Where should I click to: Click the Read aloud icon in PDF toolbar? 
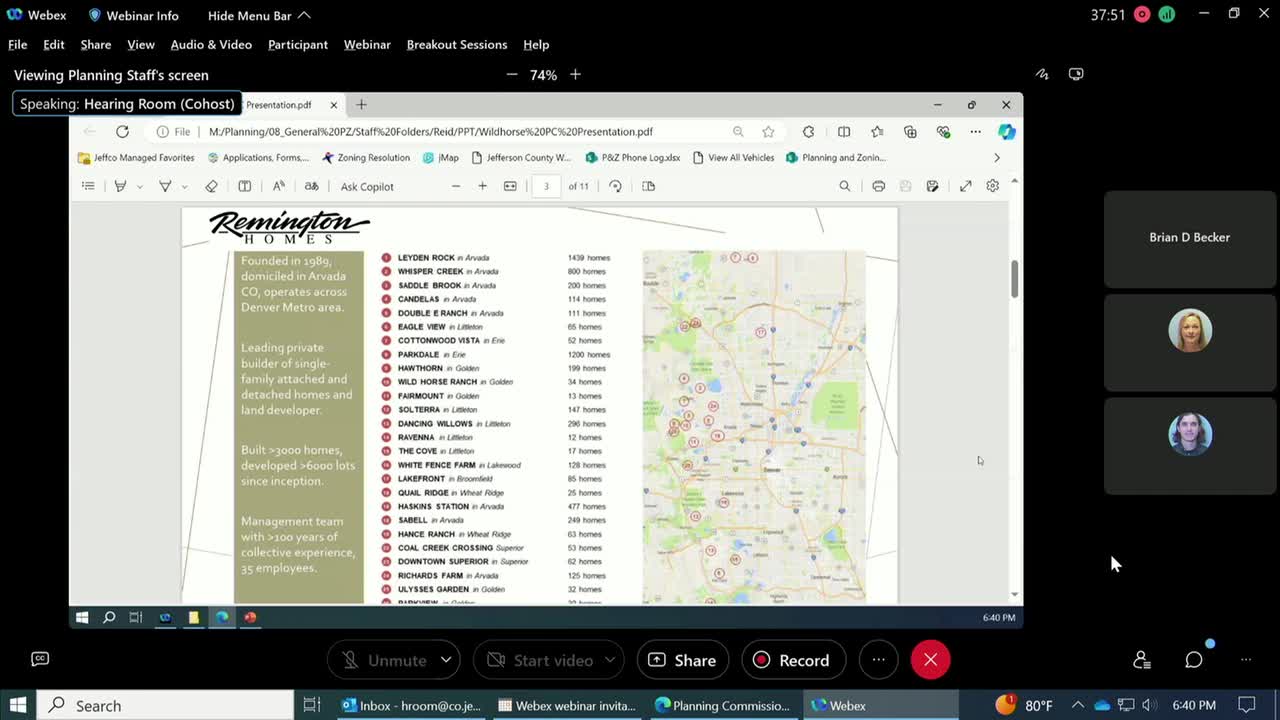coord(279,186)
